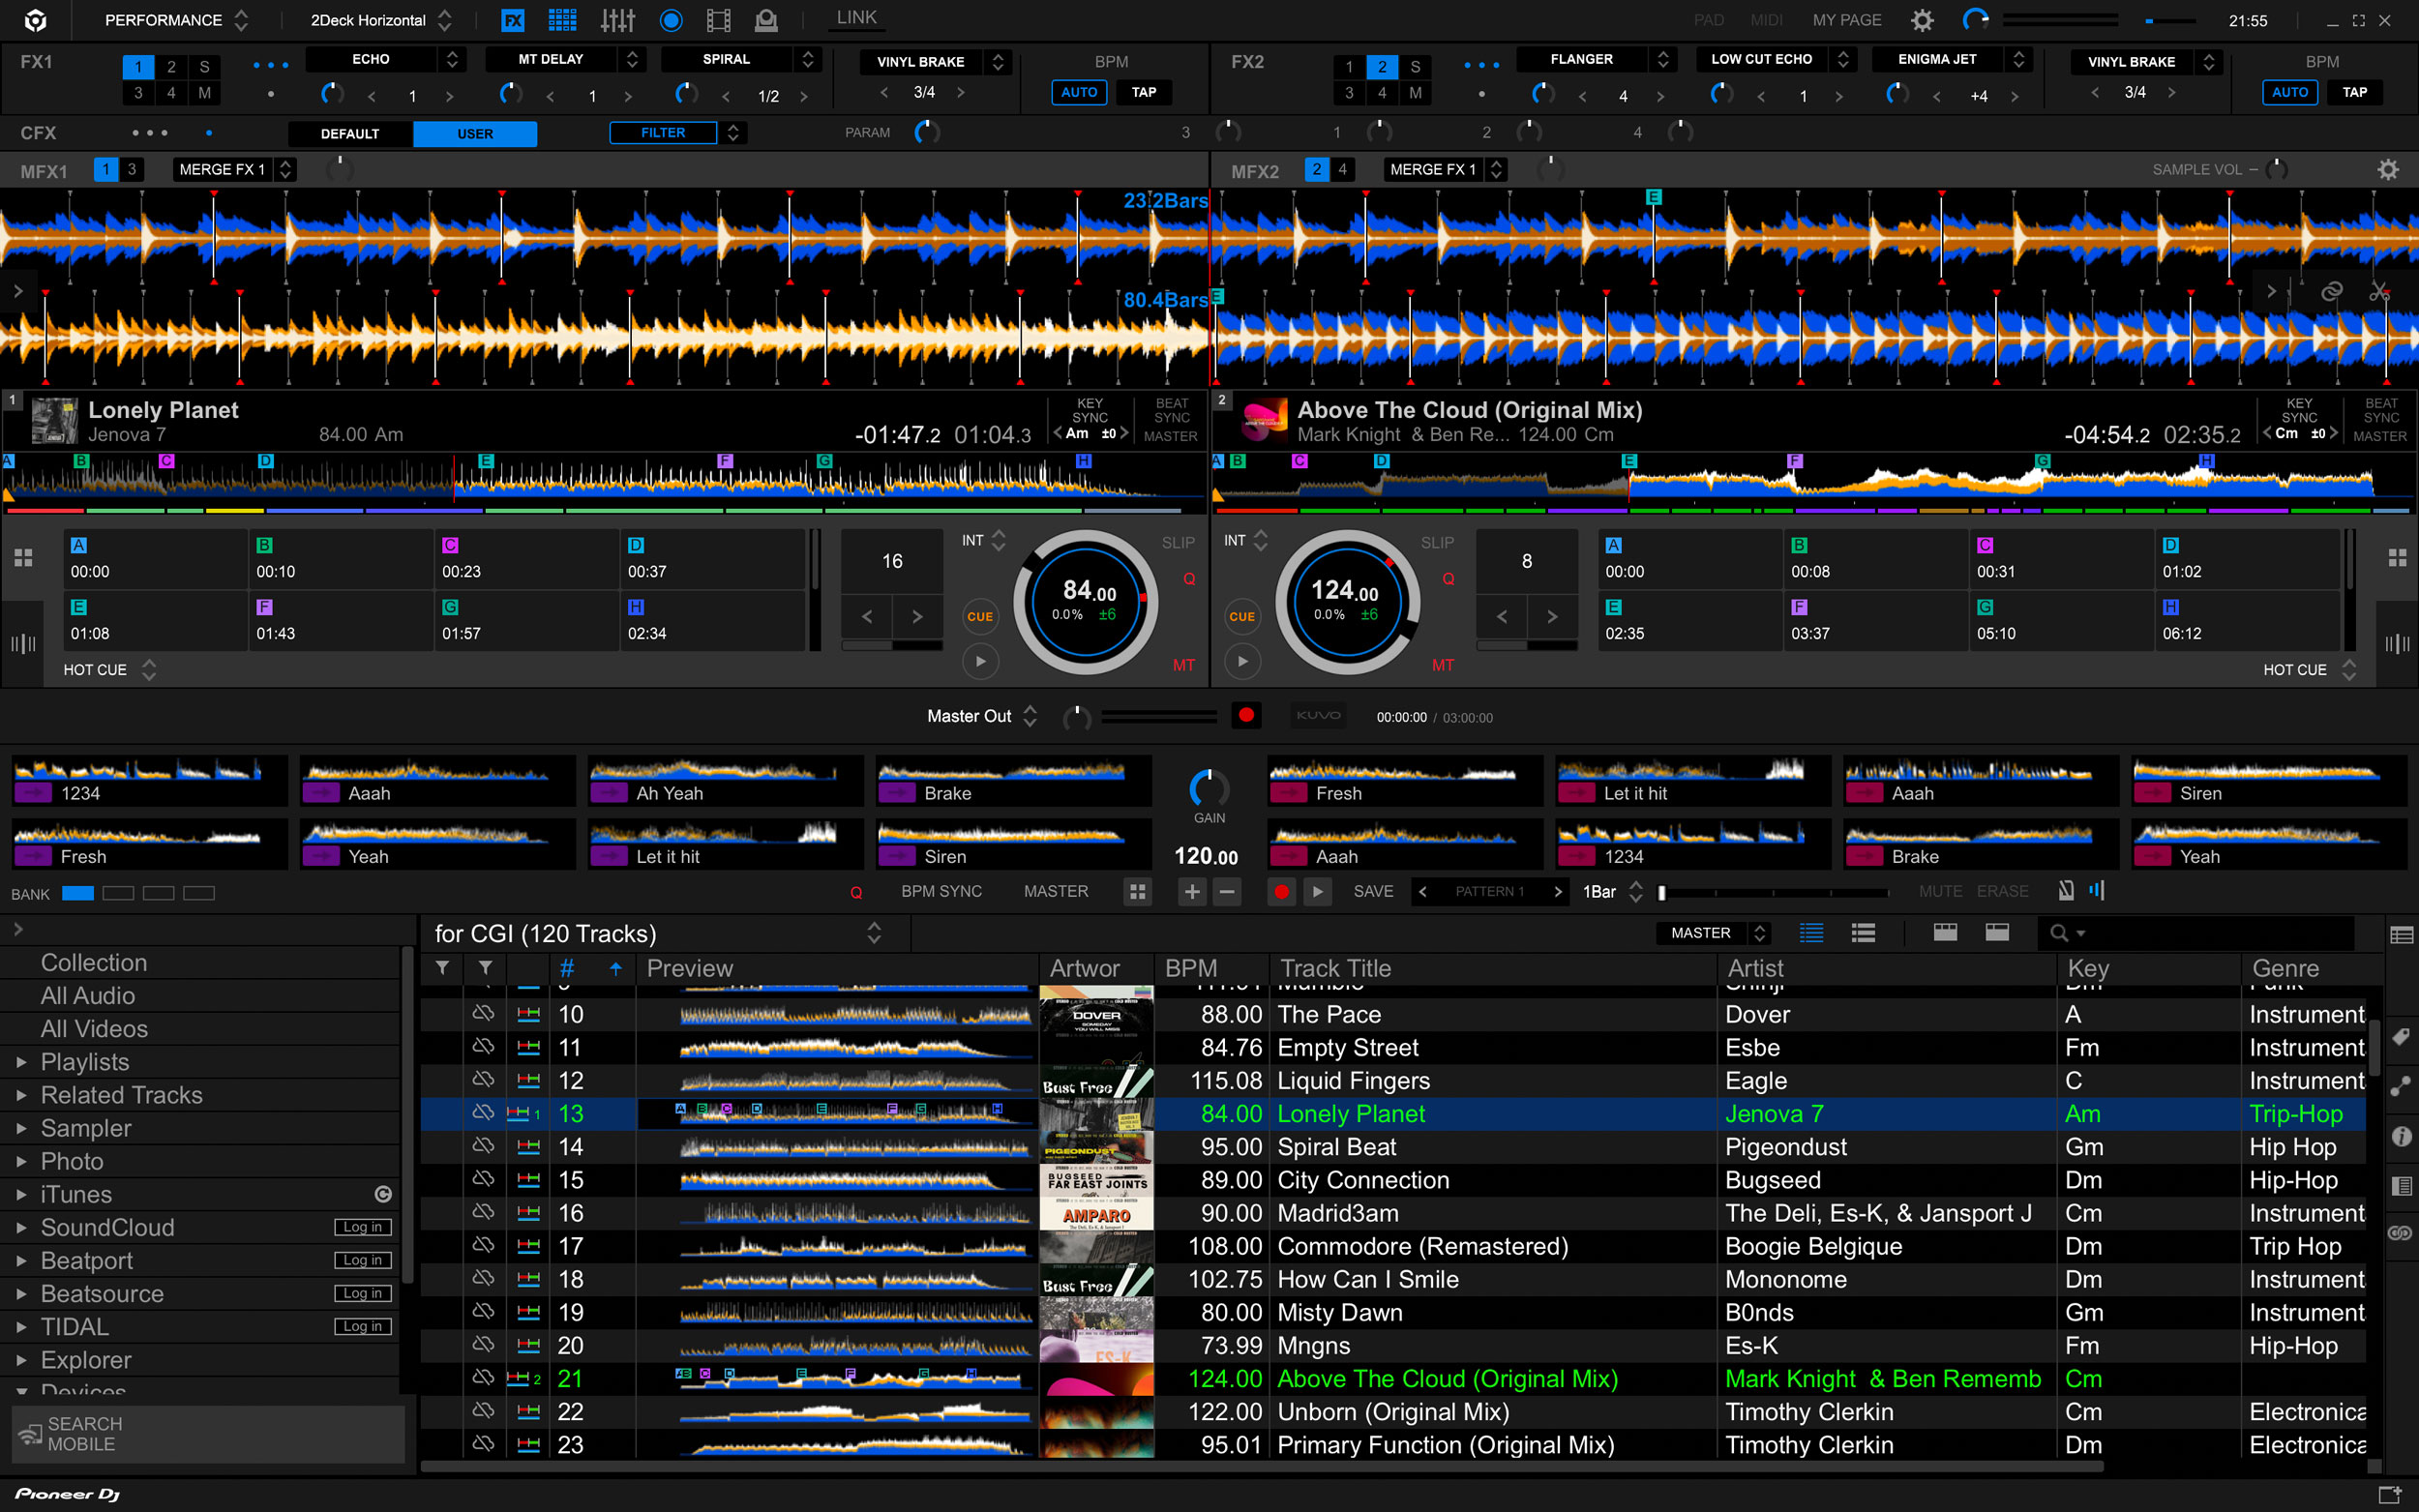The image size is (2419, 1512).
Task: Select CFX DEFAULT tab
Action: (350, 133)
